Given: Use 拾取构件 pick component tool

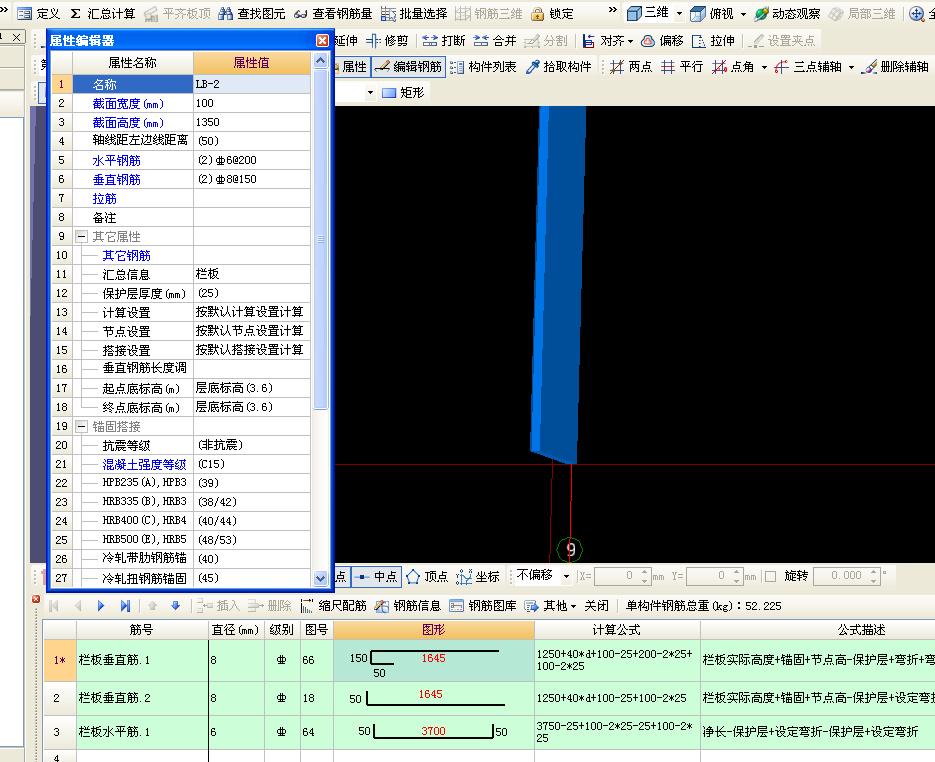Looking at the screenshot, I should (x=559, y=67).
